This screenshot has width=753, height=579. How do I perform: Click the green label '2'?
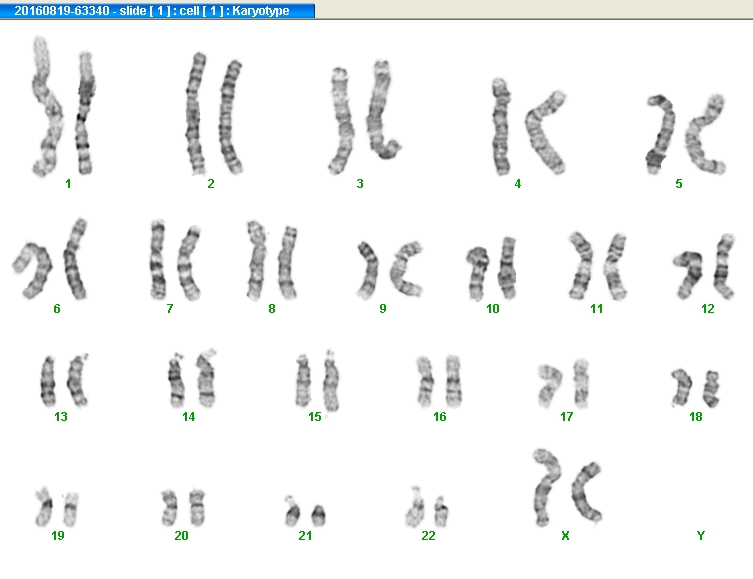tap(211, 184)
